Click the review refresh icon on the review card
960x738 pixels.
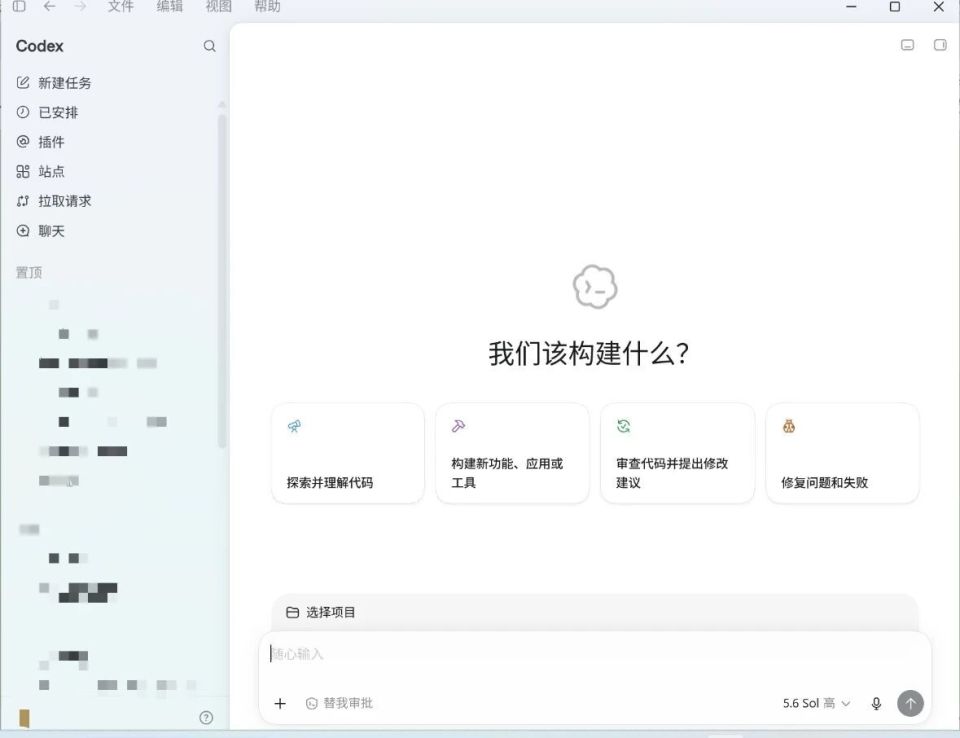(624, 426)
